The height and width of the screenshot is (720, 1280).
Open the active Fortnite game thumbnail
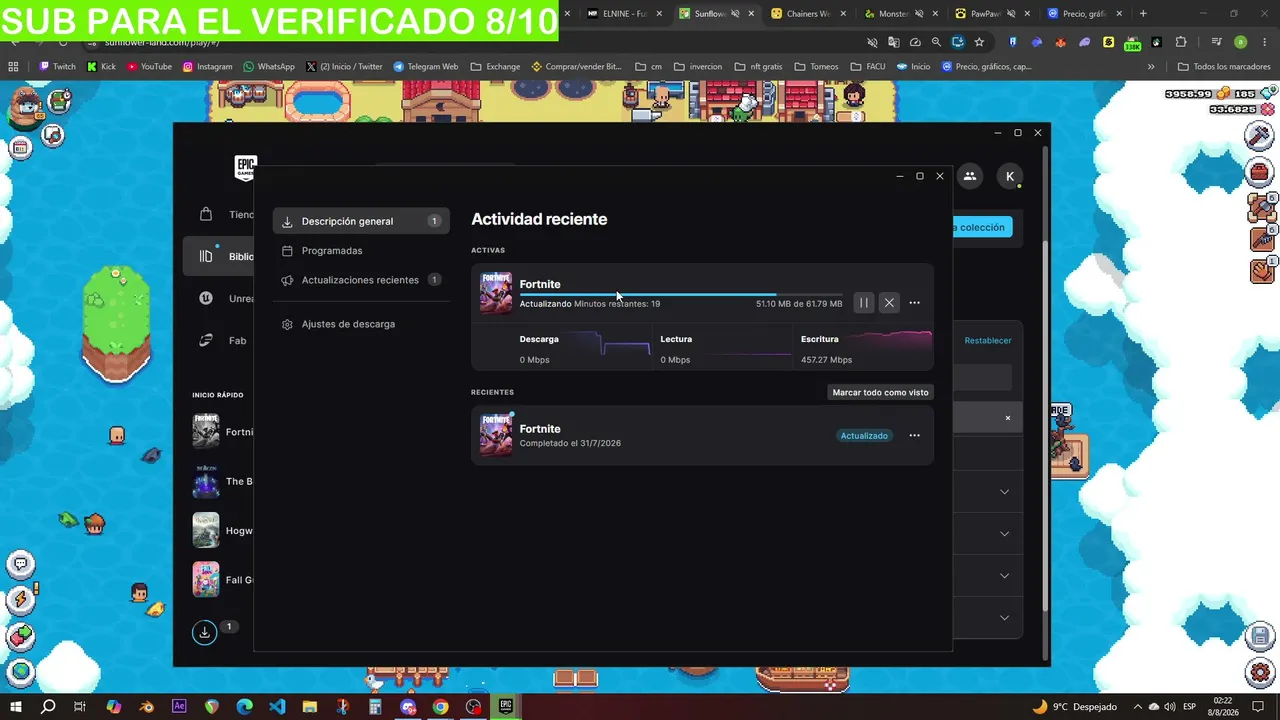[x=496, y=293]
